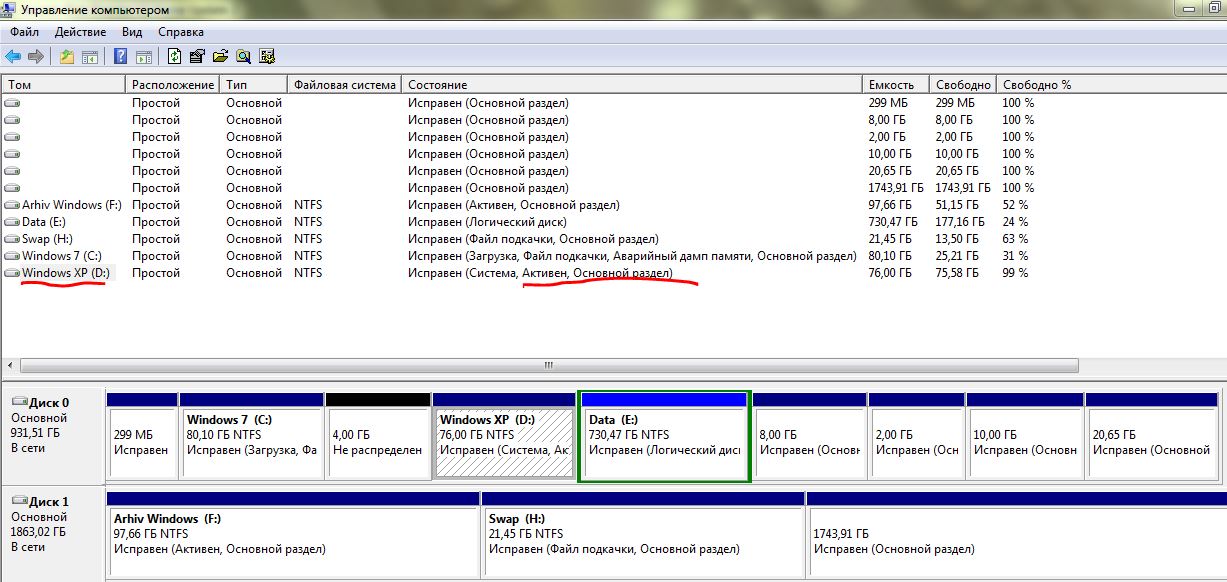Click the magnifier search toolbar icon
Image resolution: width=1227 pixels, height=582 pixels.
(x=243, y=56)
